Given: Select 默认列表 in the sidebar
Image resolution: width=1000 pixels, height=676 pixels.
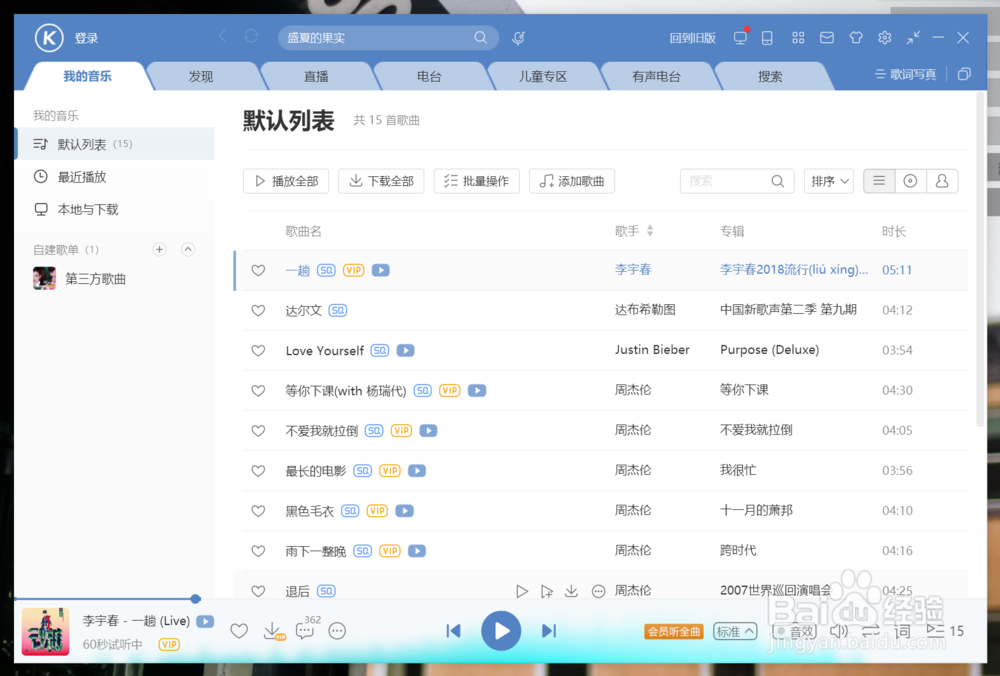Looking at the screenshot, I should (x=115, y=144).
